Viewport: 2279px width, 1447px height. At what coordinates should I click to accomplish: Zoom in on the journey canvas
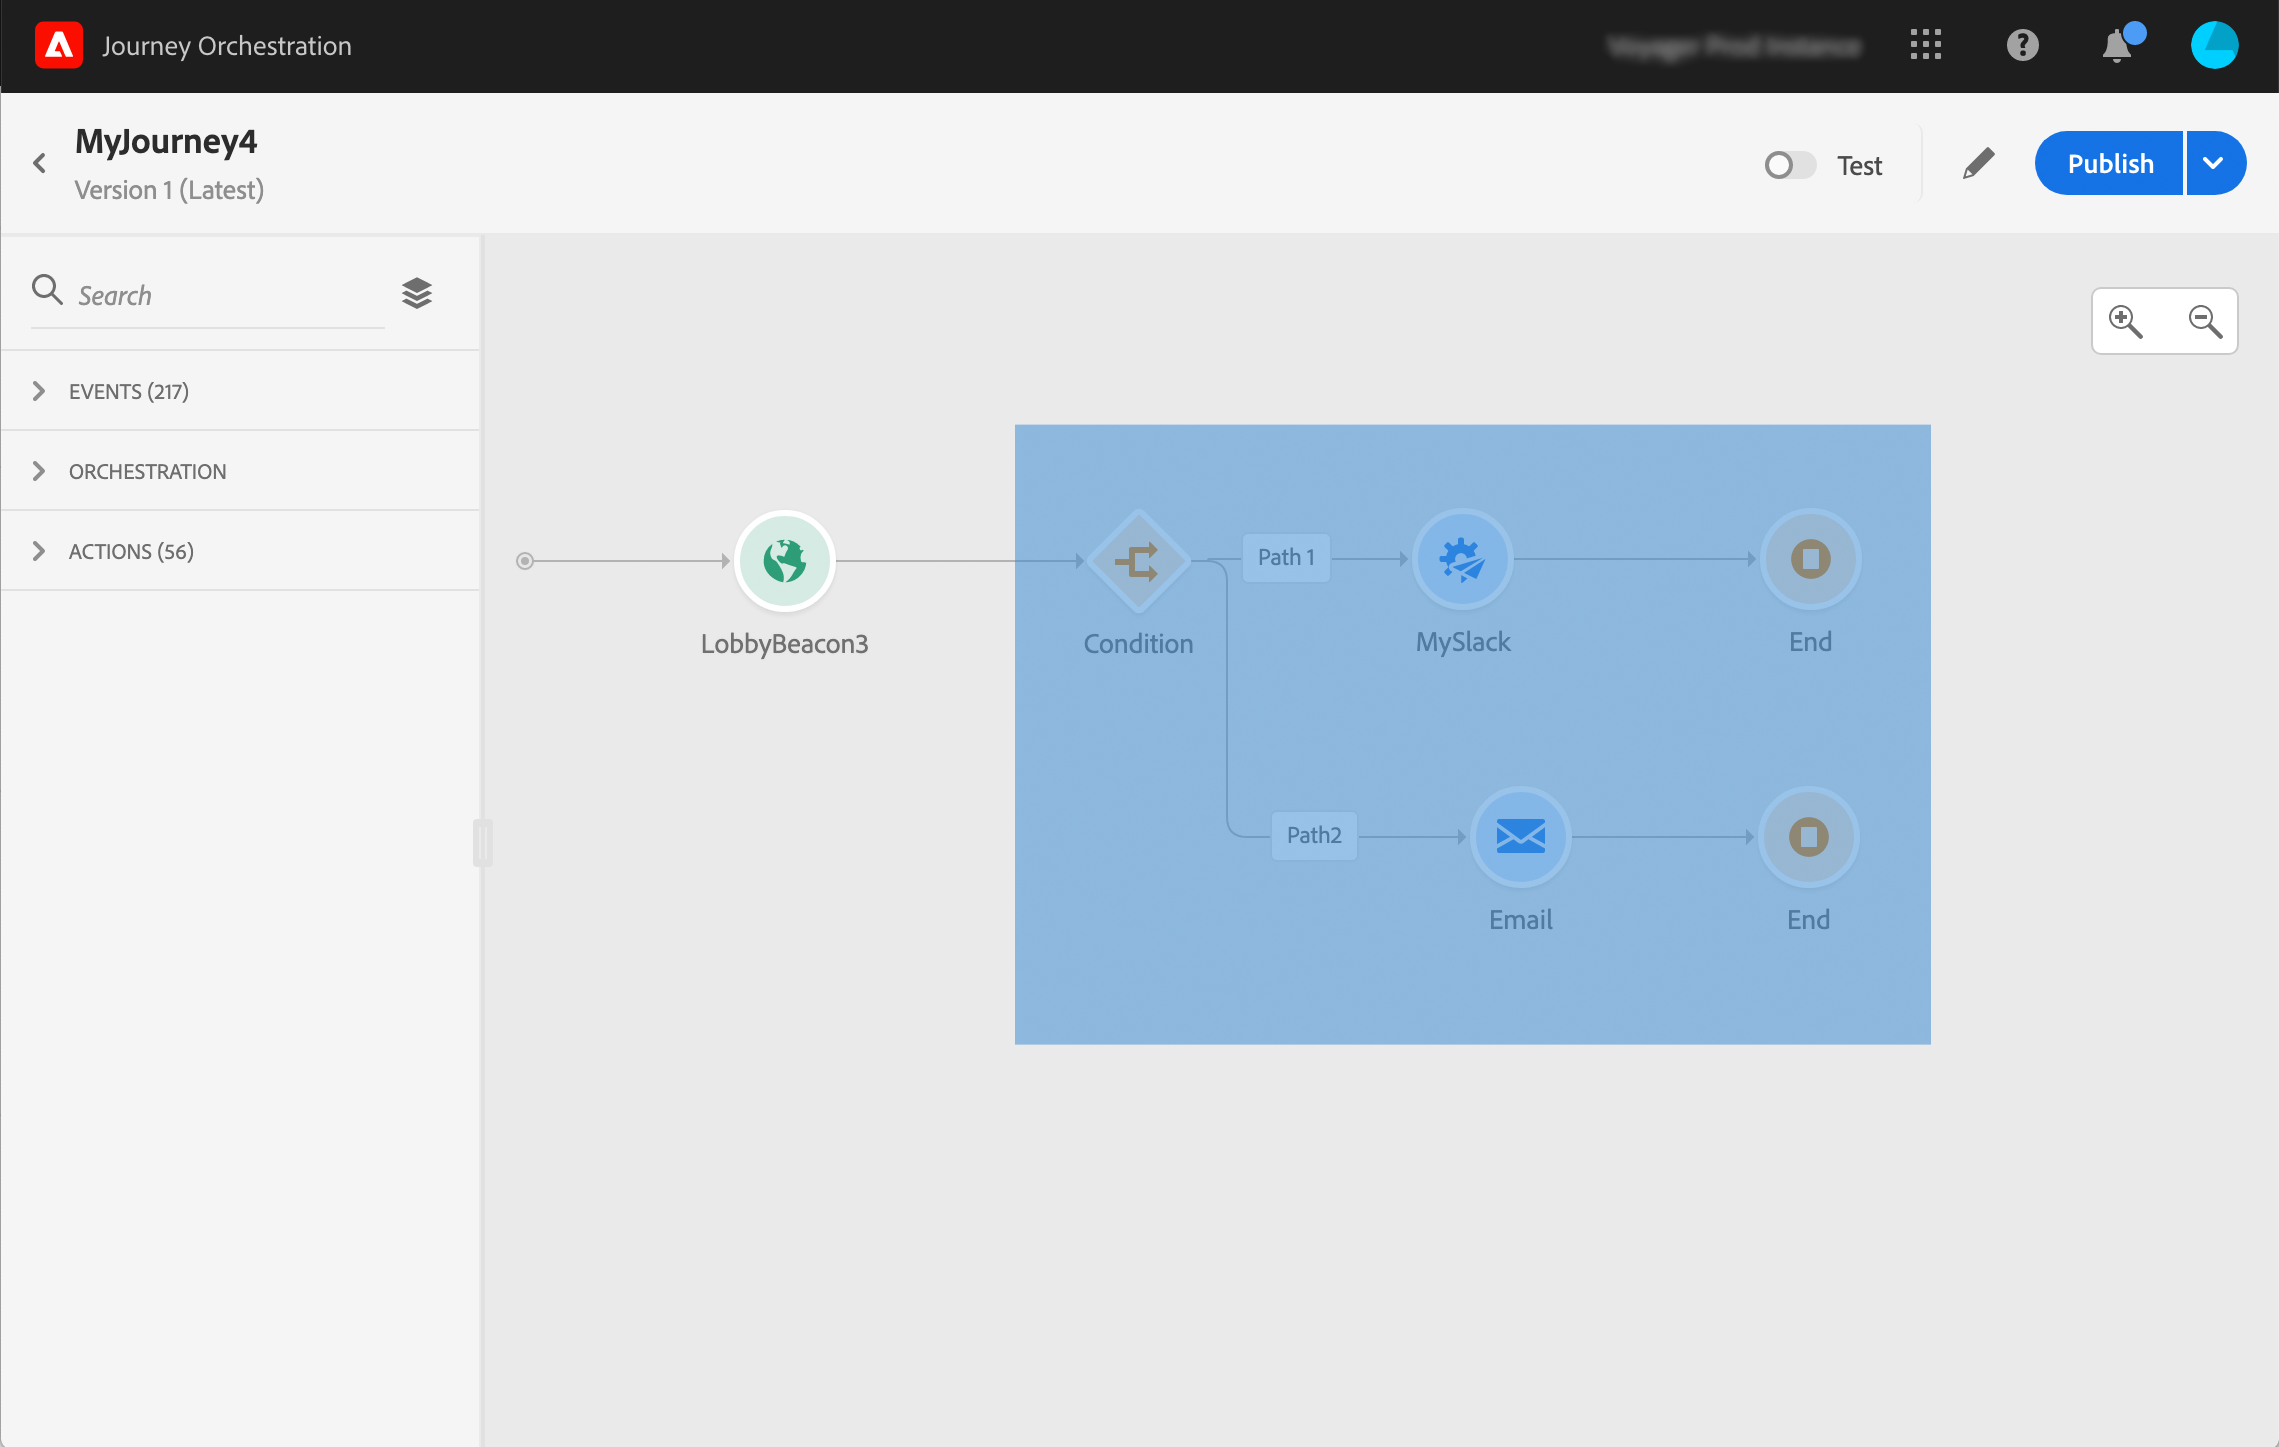2125,321
